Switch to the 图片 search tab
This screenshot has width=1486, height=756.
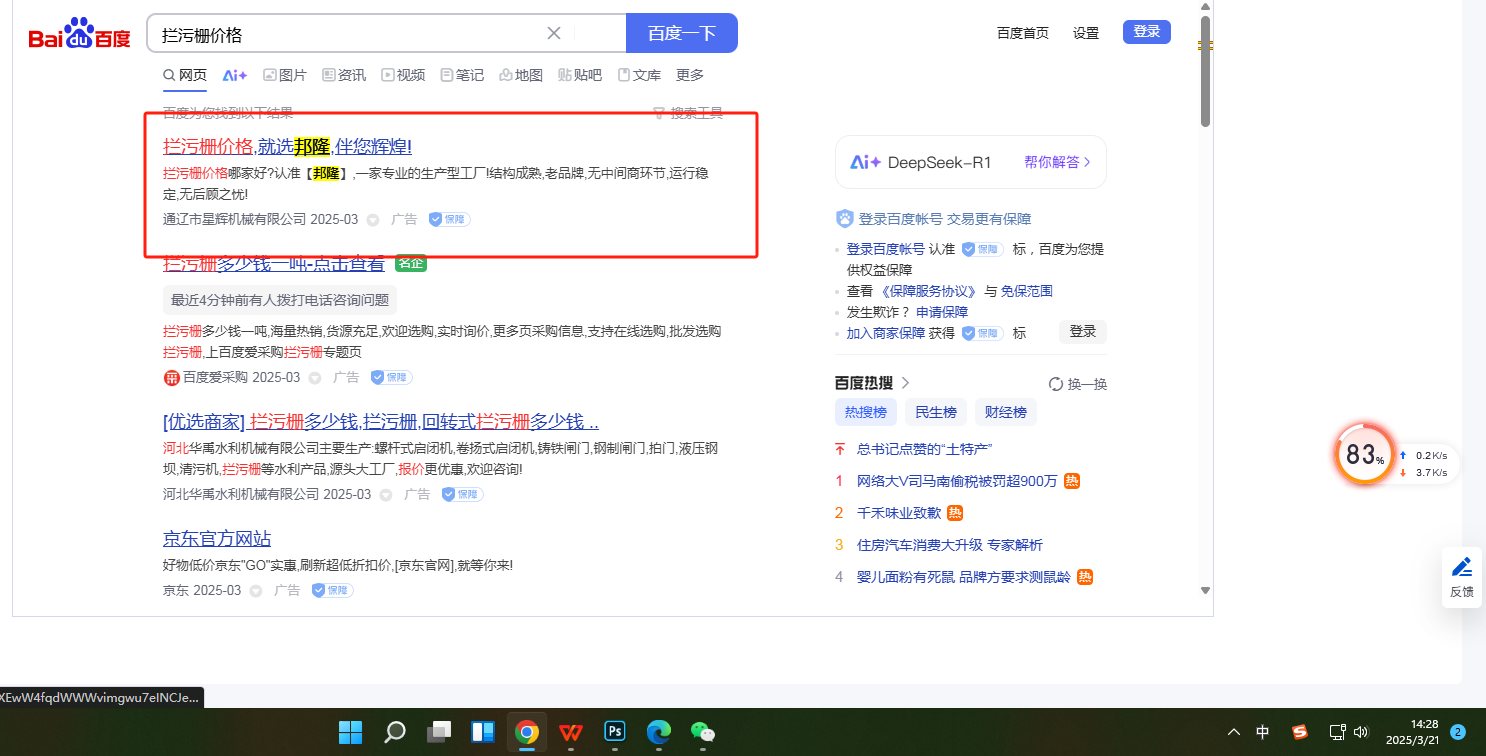(285, 75)
